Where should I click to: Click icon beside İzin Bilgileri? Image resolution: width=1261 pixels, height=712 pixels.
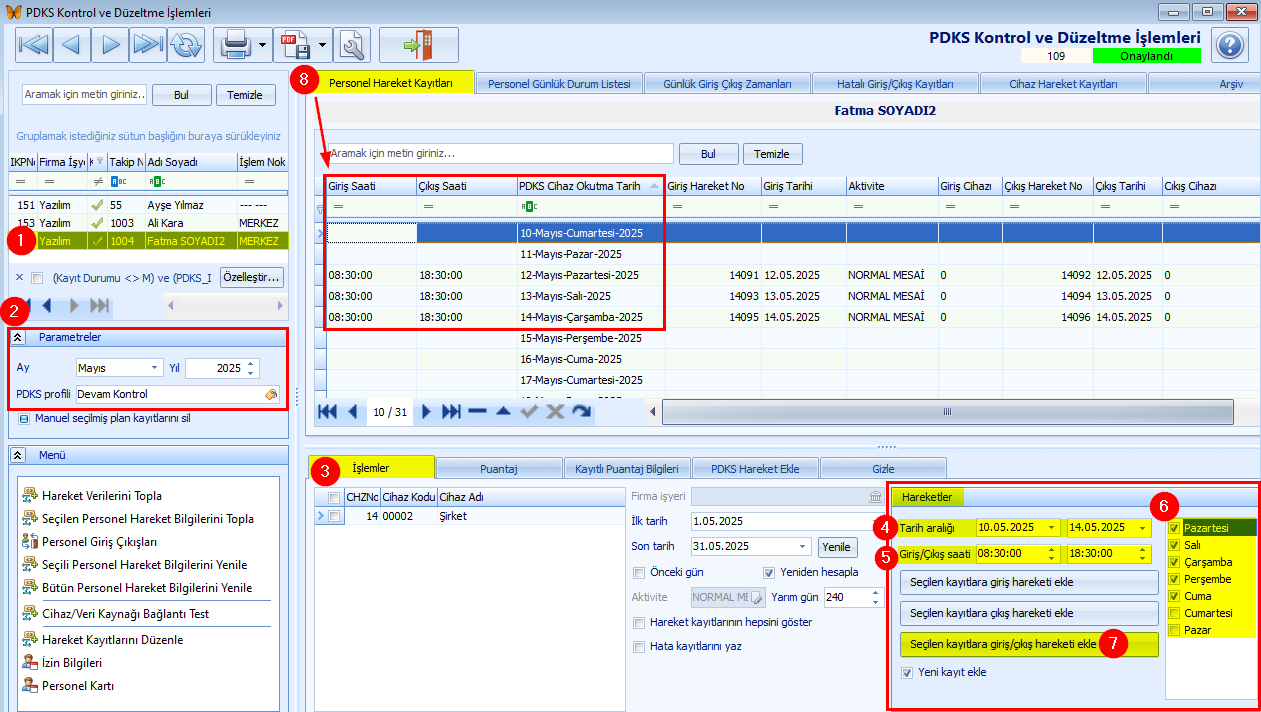30,663
